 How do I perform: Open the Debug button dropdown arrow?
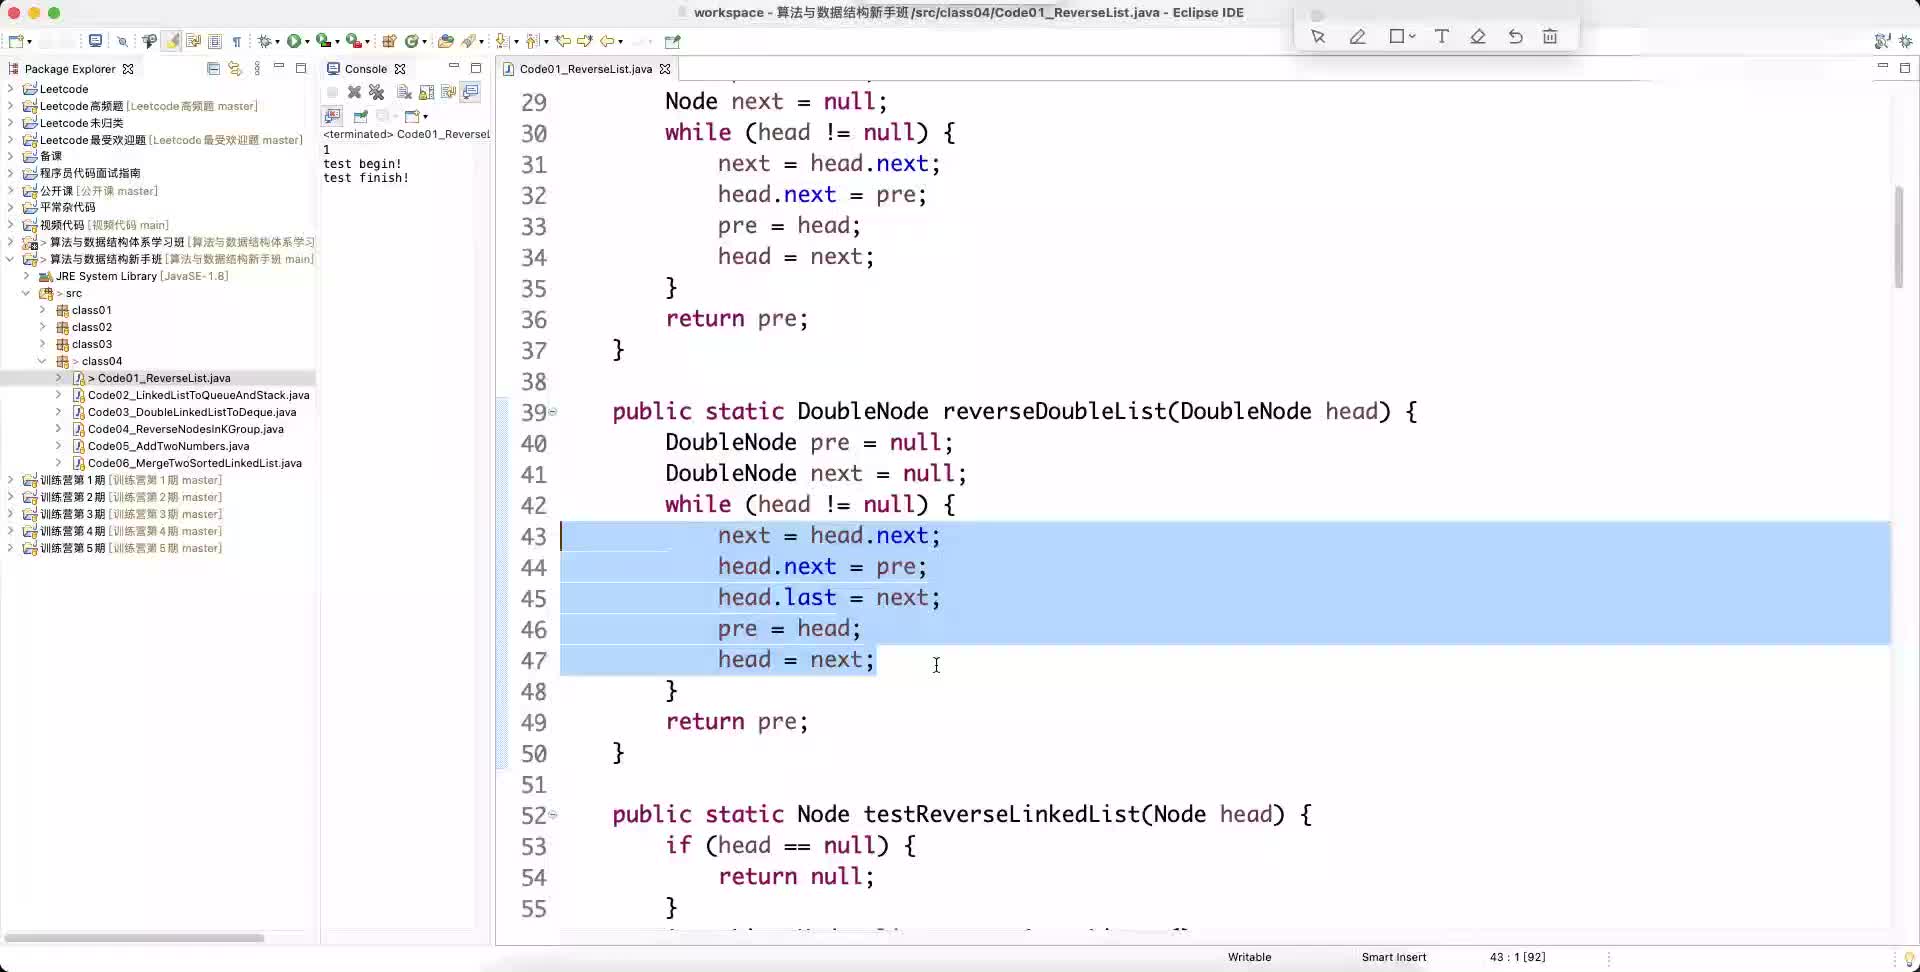coord(278,42)
